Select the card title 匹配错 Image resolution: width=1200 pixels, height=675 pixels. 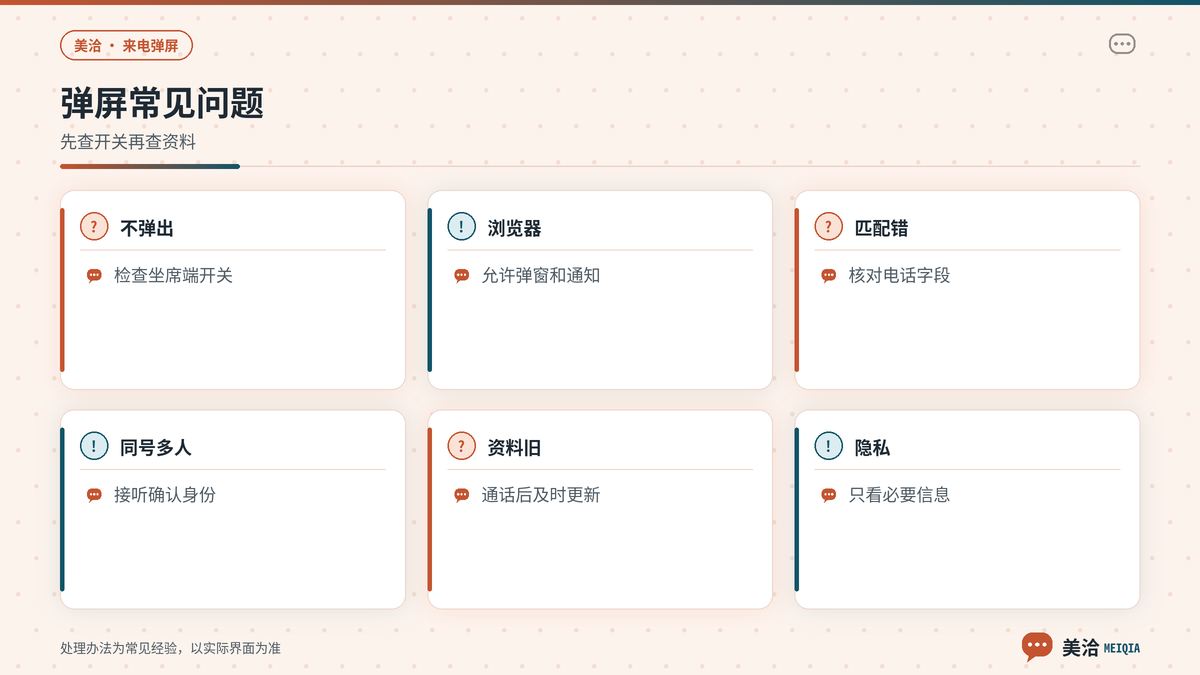[881, 228]
